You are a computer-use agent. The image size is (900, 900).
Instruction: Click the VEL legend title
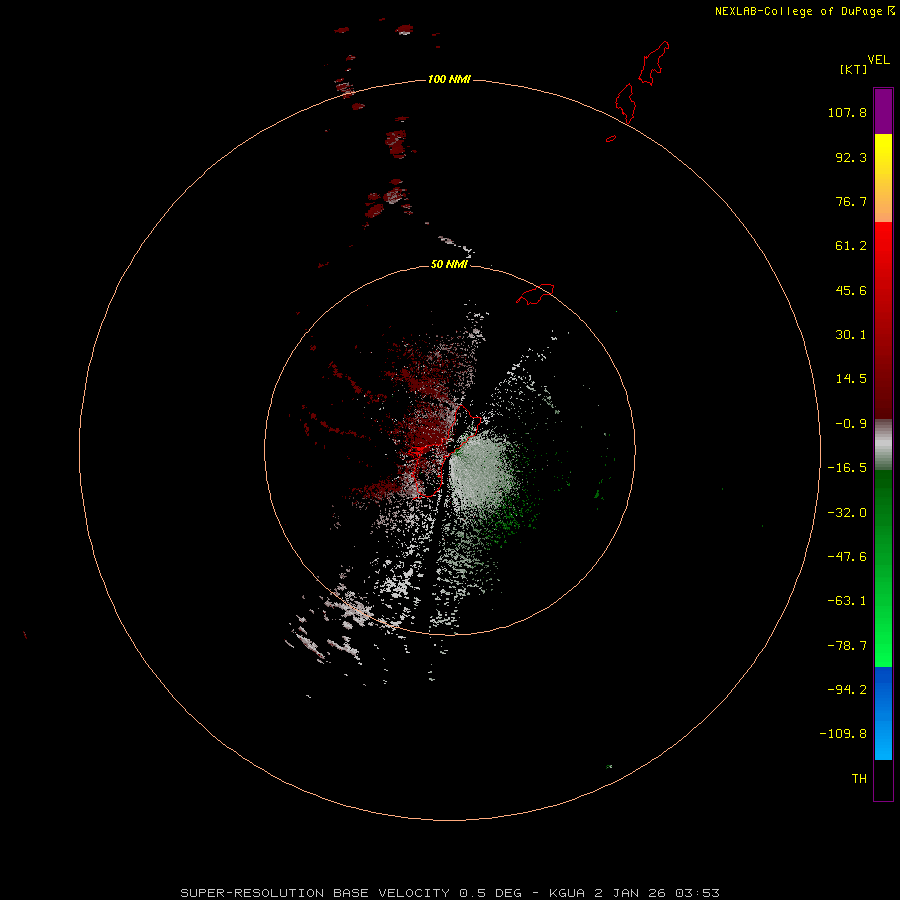tap(878, 60)
